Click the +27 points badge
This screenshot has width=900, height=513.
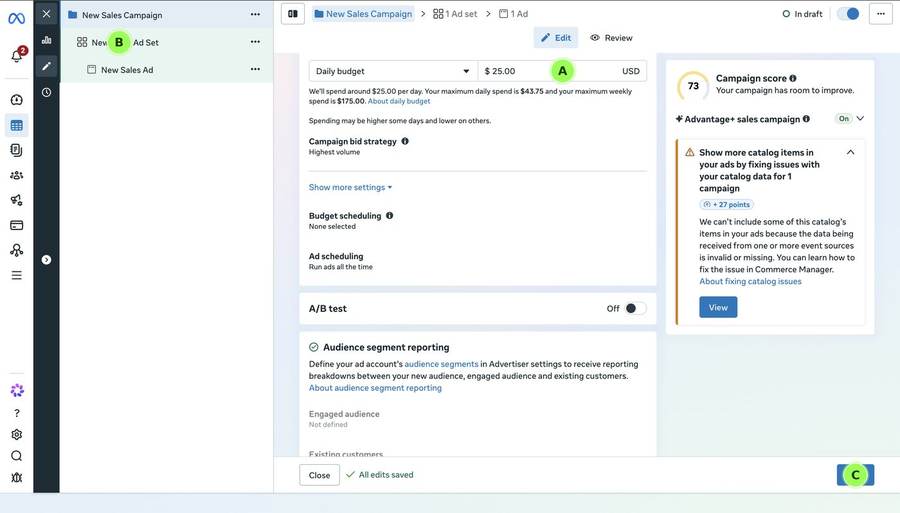[727, 204]
